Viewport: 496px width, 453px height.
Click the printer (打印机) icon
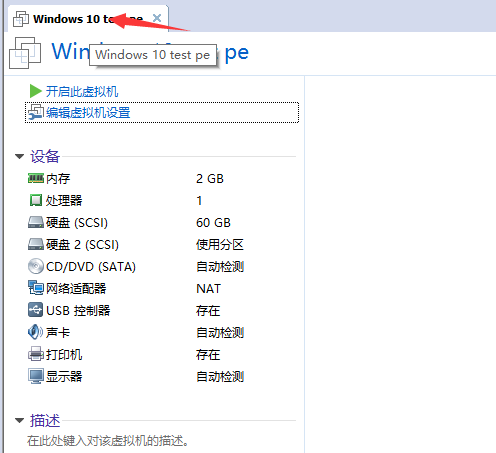36,354
